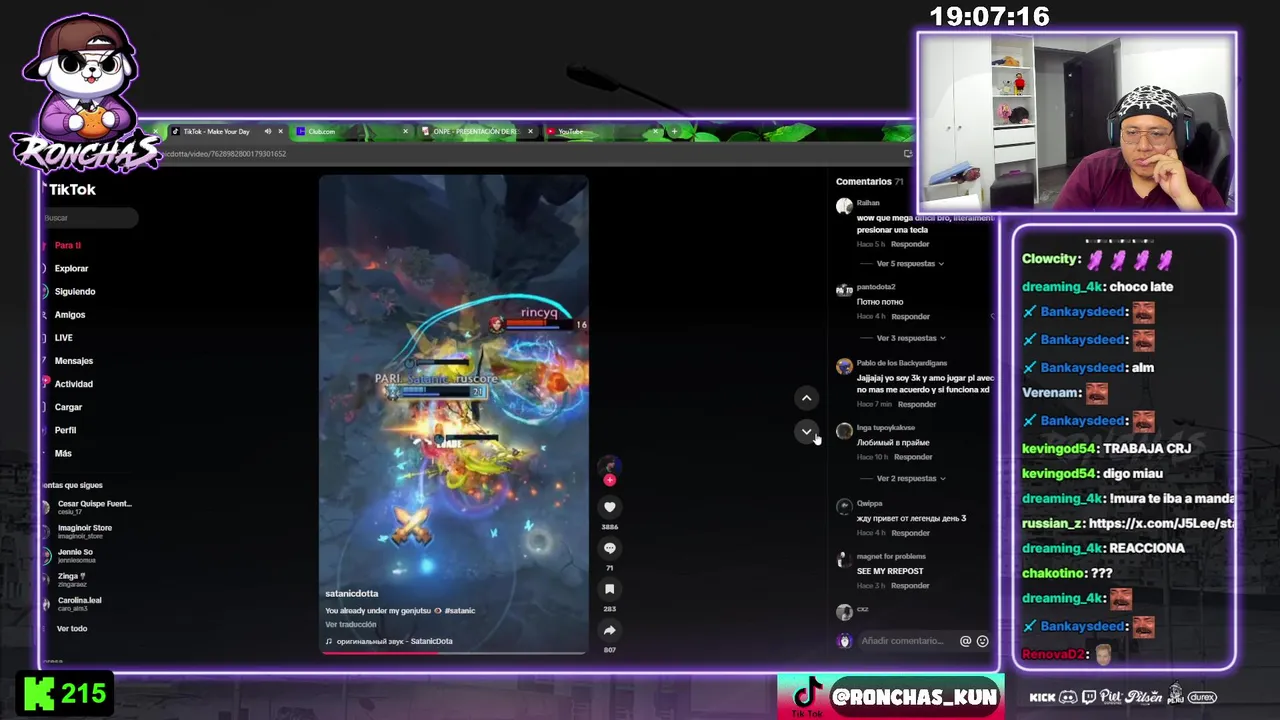Switch to the YouTube browser tab
This screenshot has height=720, width=1280.
[x=600, y=131]
